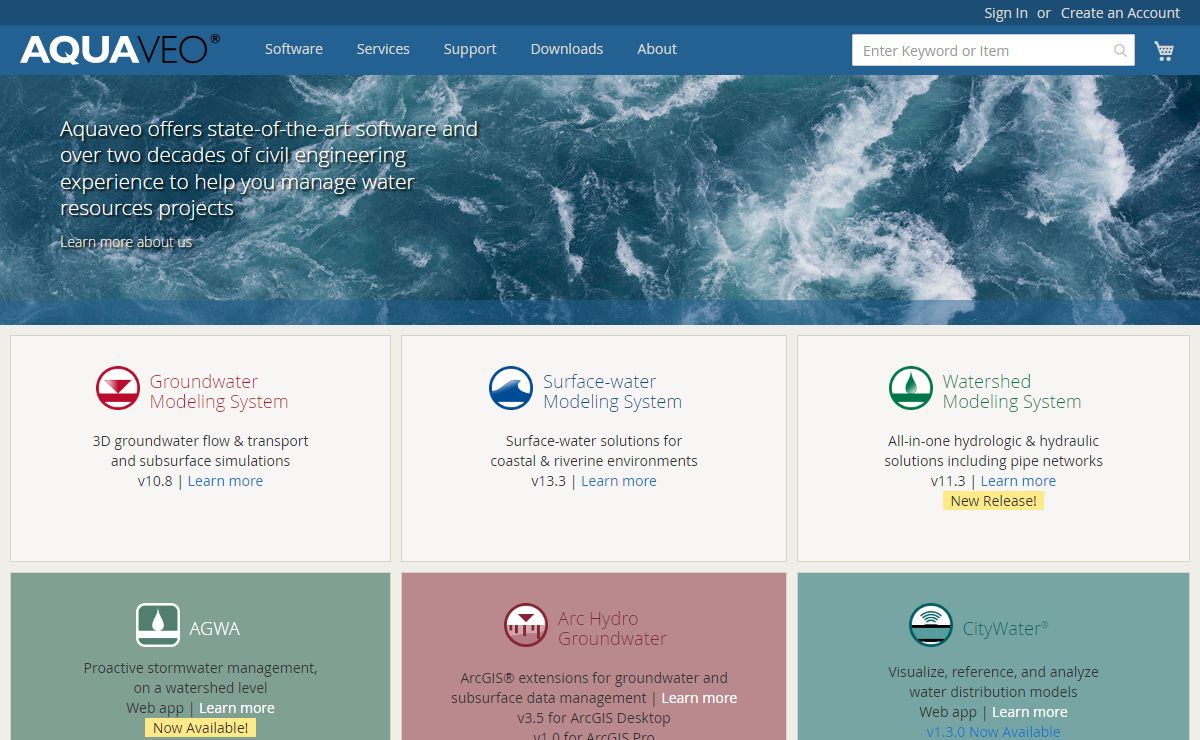Open the Support menu
Screen dimensions: 1200x740
470,49
